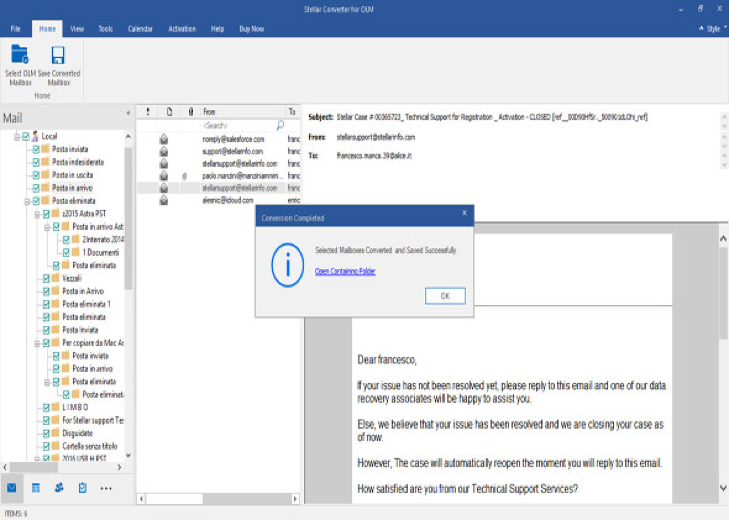The height and width of the screenshot is (520, 729).
Task: Click envelope icon of icloud.com email
Action: [164, 200]
